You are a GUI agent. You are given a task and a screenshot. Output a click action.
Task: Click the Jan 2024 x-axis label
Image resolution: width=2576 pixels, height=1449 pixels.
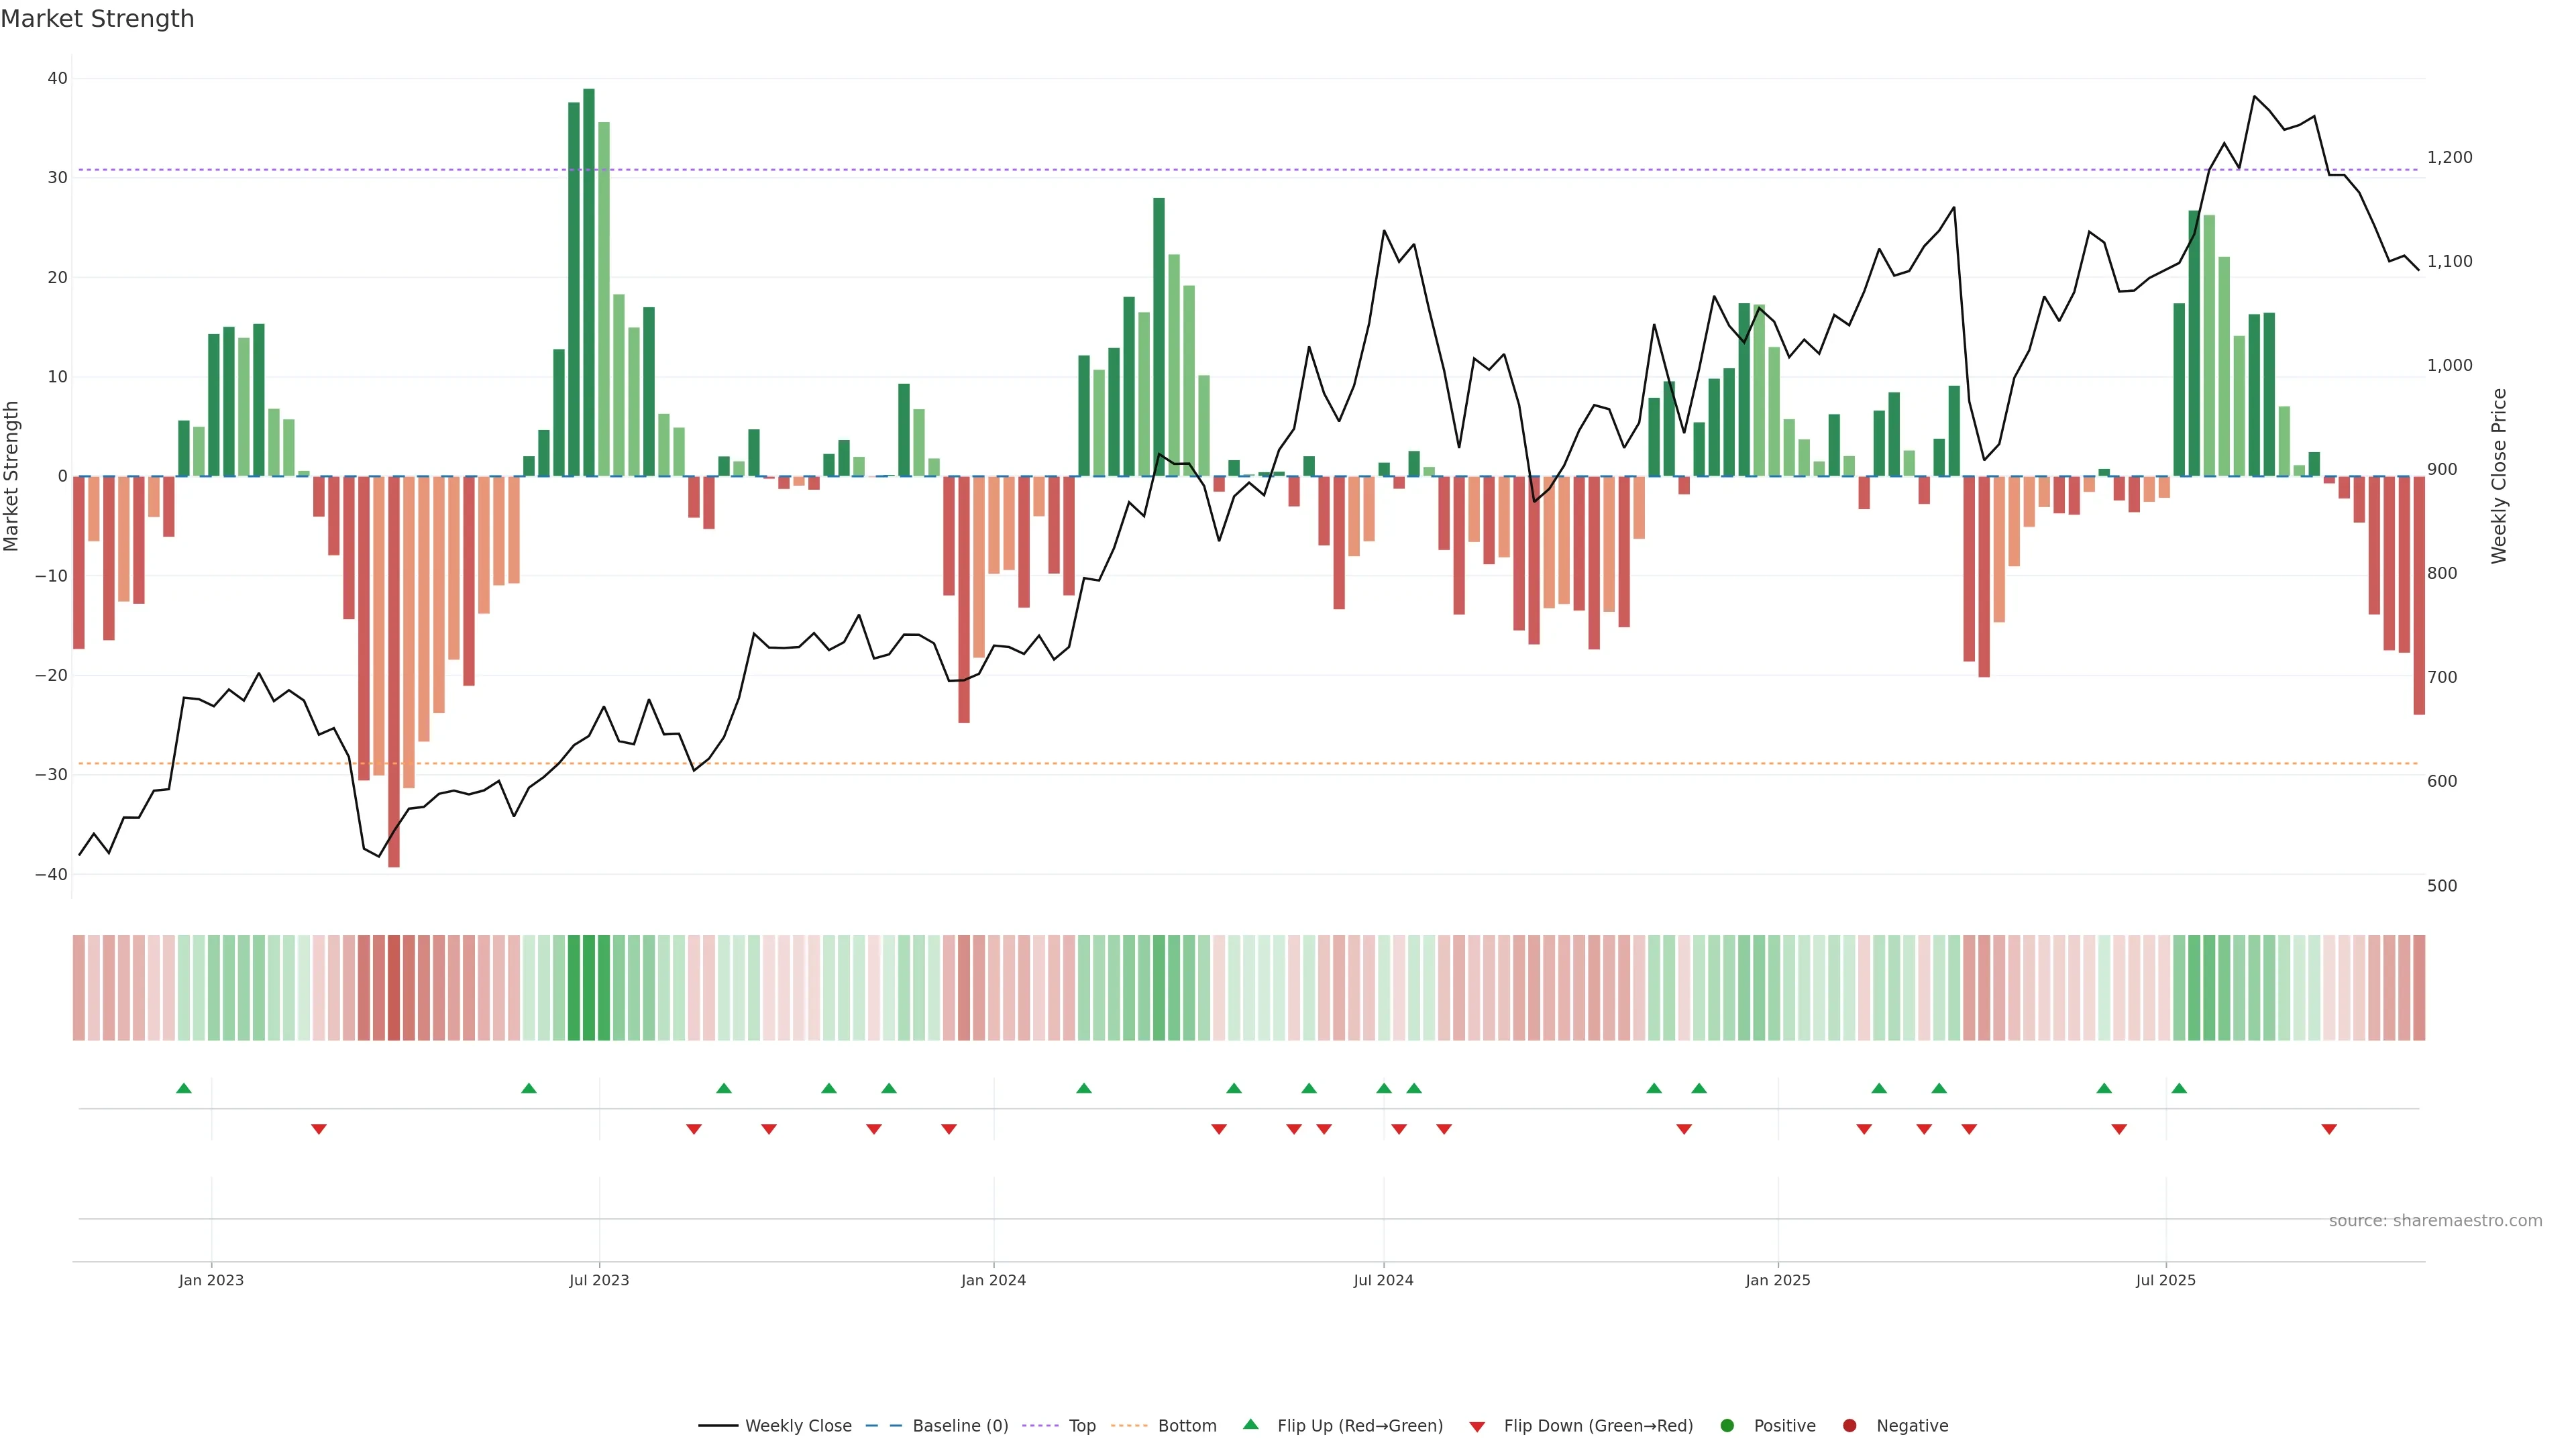click(993, 1280)
